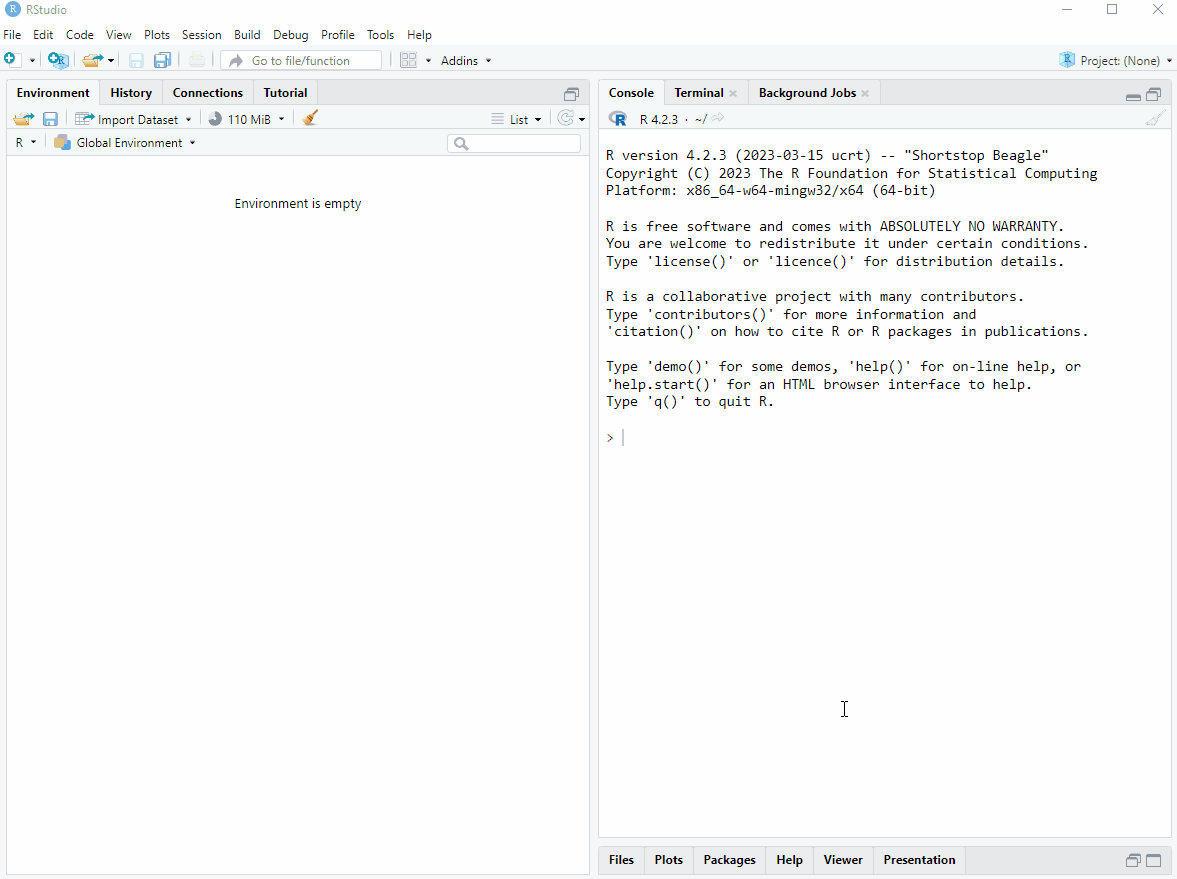1177x879 pixels.
Task: Open the Global Environment dropdown
Action: [x=125, y=143]
